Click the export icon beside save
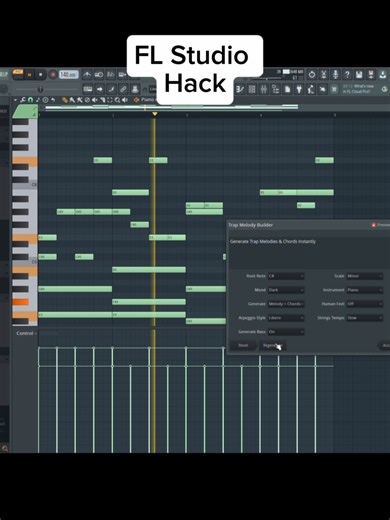This screenshot has height=520, width=390. [x=370, y=74]
